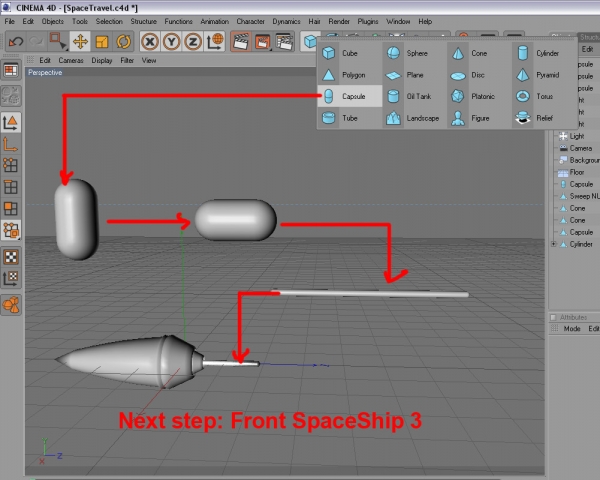Activate the Move tool
Viewport: 600px width, 480px height.
[80, 41]
